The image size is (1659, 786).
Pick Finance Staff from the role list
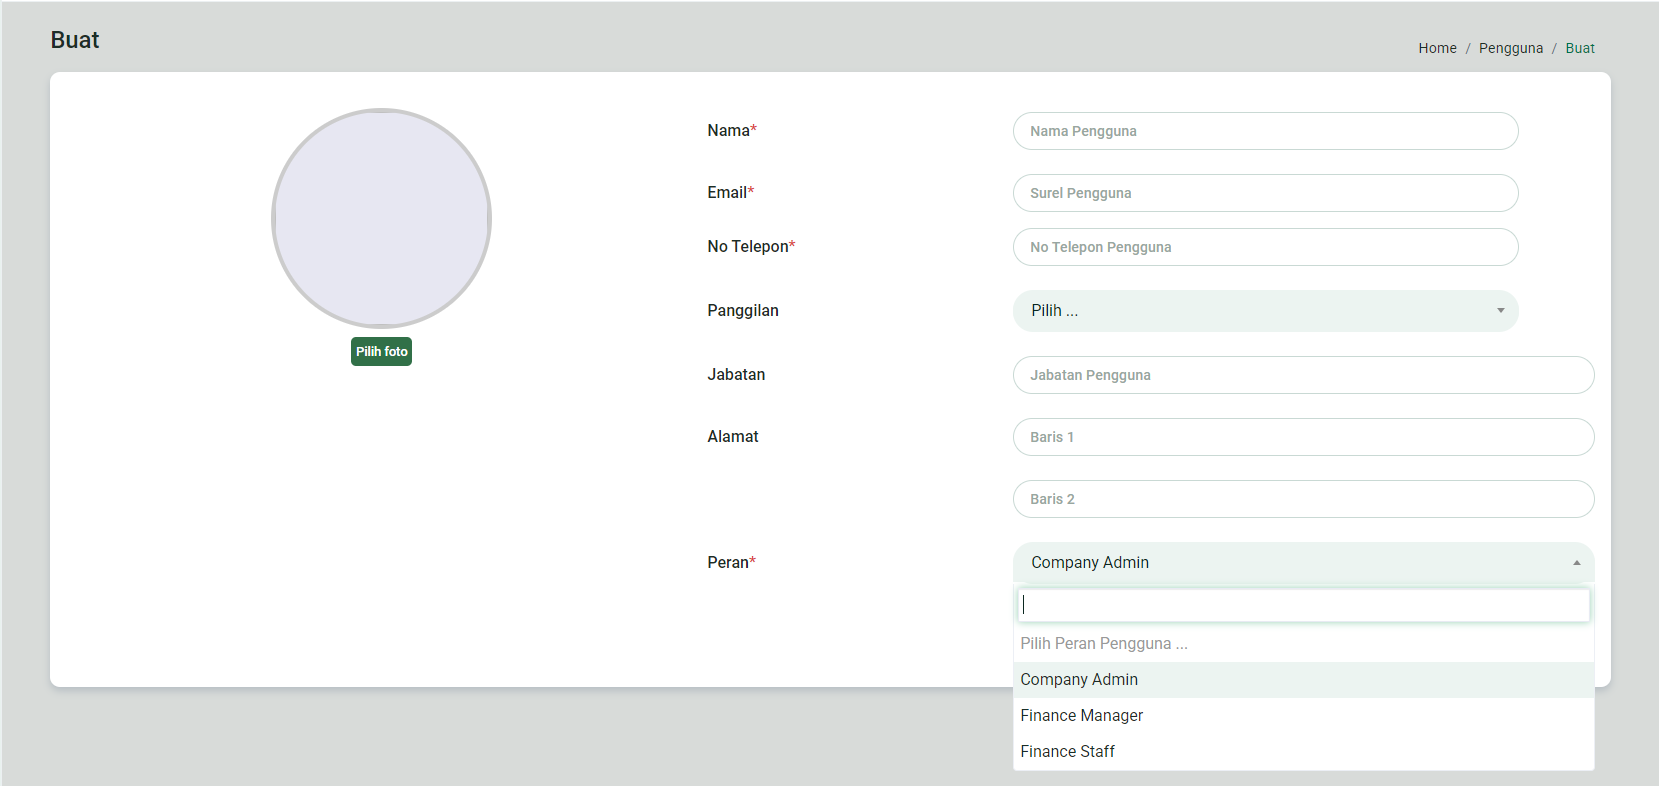(x=1067, y=752)
